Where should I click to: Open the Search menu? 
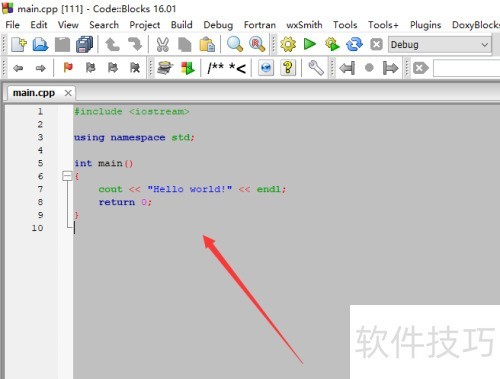point(104,25)
